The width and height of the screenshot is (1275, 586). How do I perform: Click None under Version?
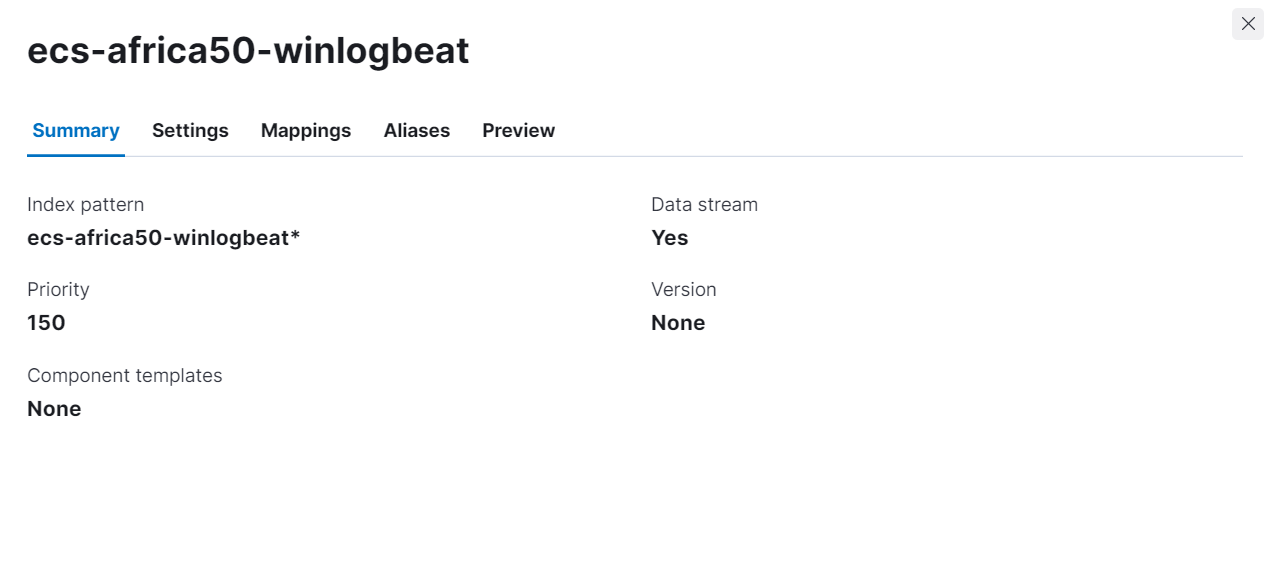[x=678, y=323]
